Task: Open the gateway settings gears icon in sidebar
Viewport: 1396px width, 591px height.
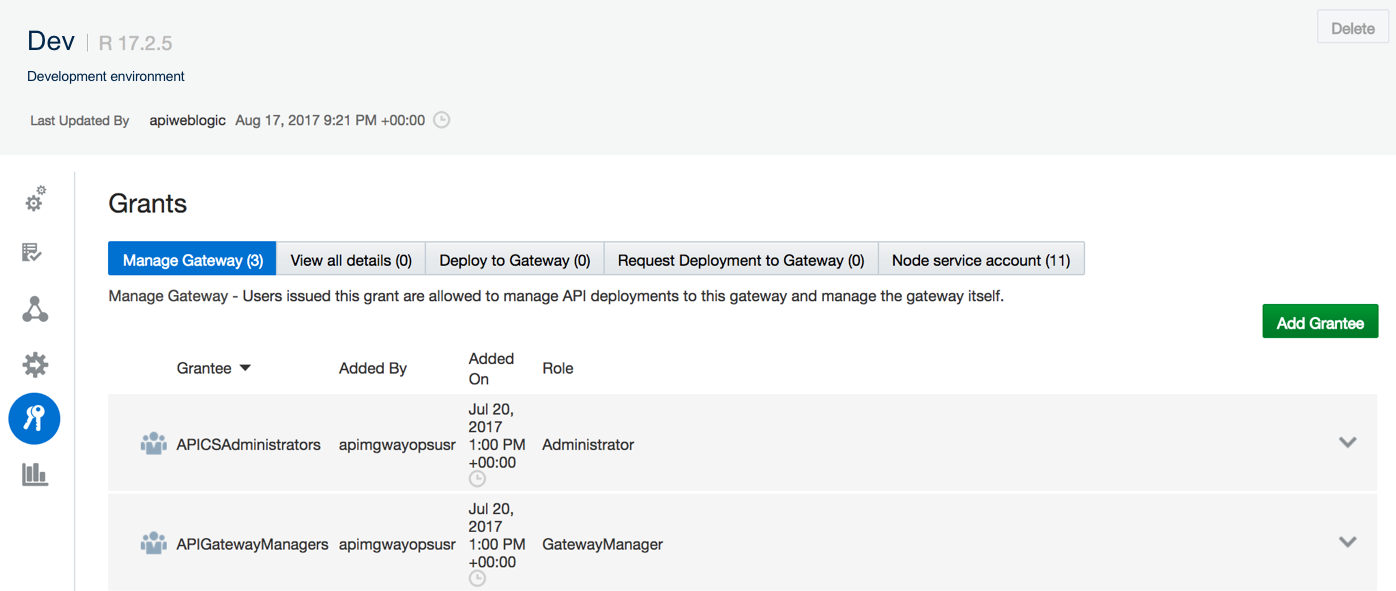Action: tap(35, 199)
